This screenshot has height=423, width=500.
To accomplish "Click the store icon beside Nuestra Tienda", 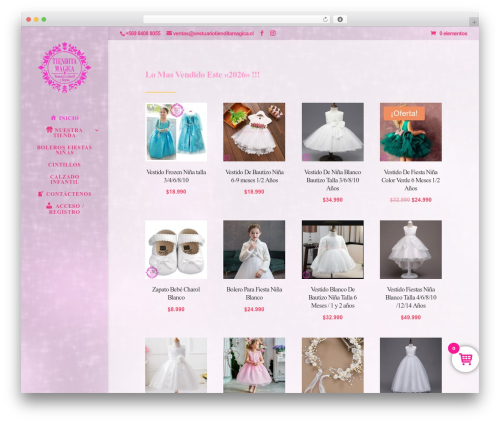I will point(49,129).
